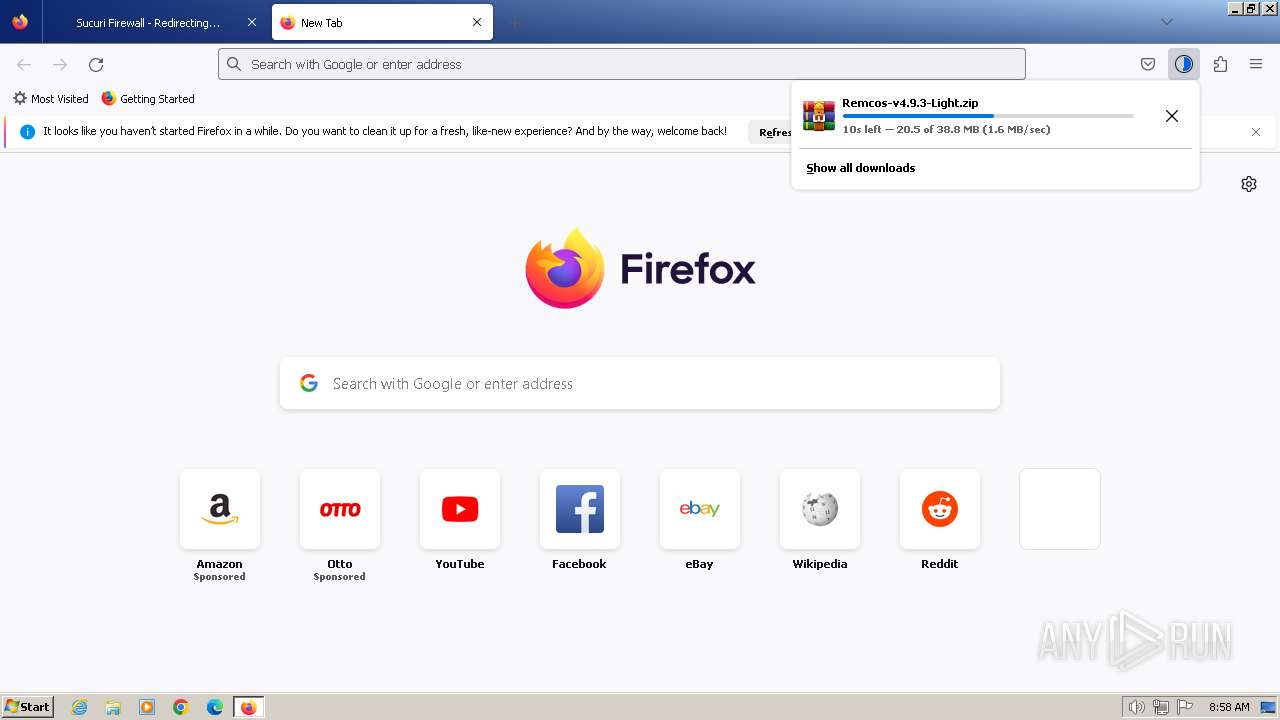This screenshot has width=1280, height=720.
Task: Open the volume tray icon
Action: (x=1136, y=707)
